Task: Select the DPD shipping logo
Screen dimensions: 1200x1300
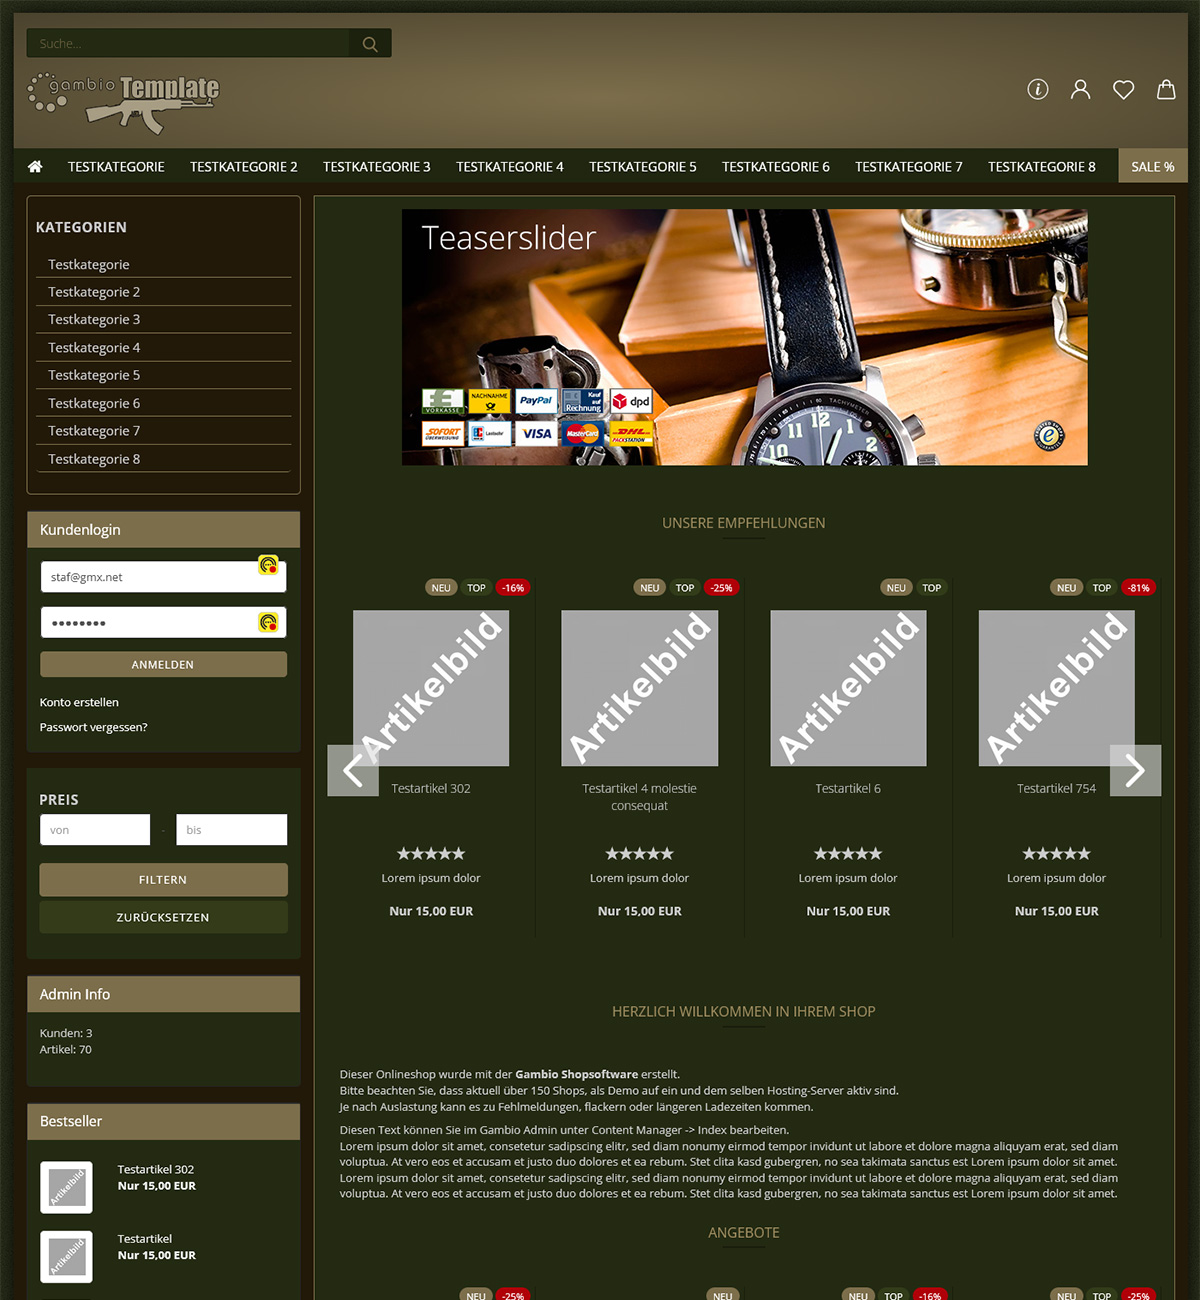Action: (629, 401)
